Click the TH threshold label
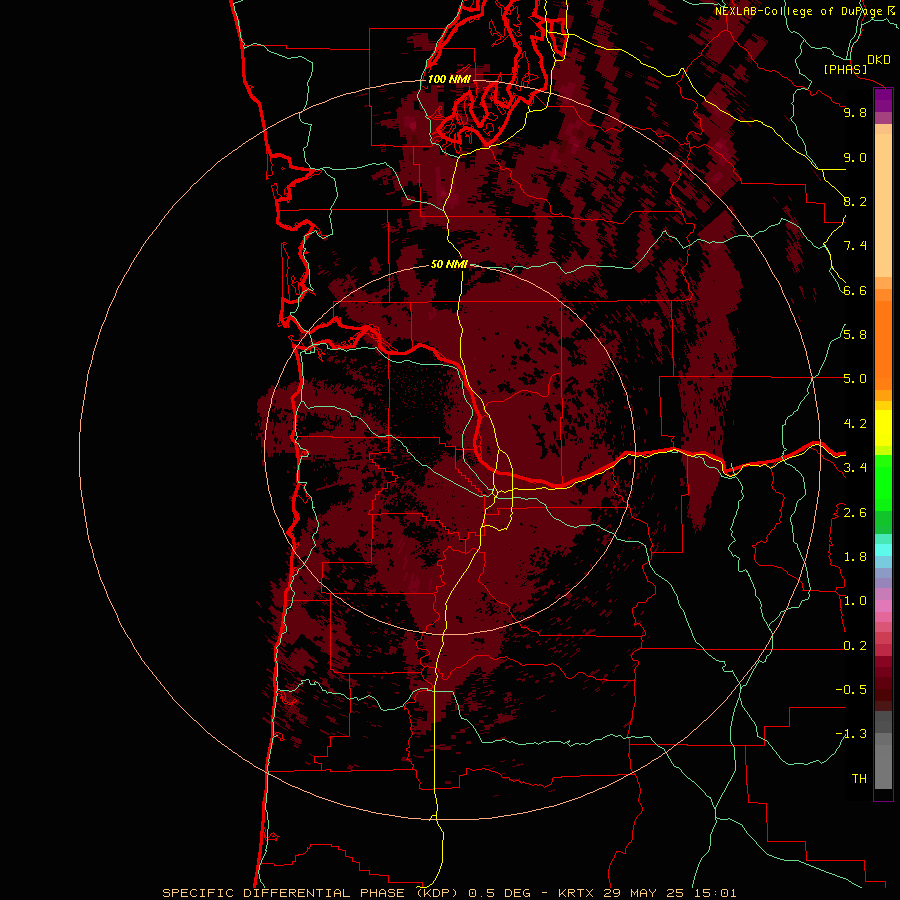This screenshot has height=900, width=900. tap(859, 779)
